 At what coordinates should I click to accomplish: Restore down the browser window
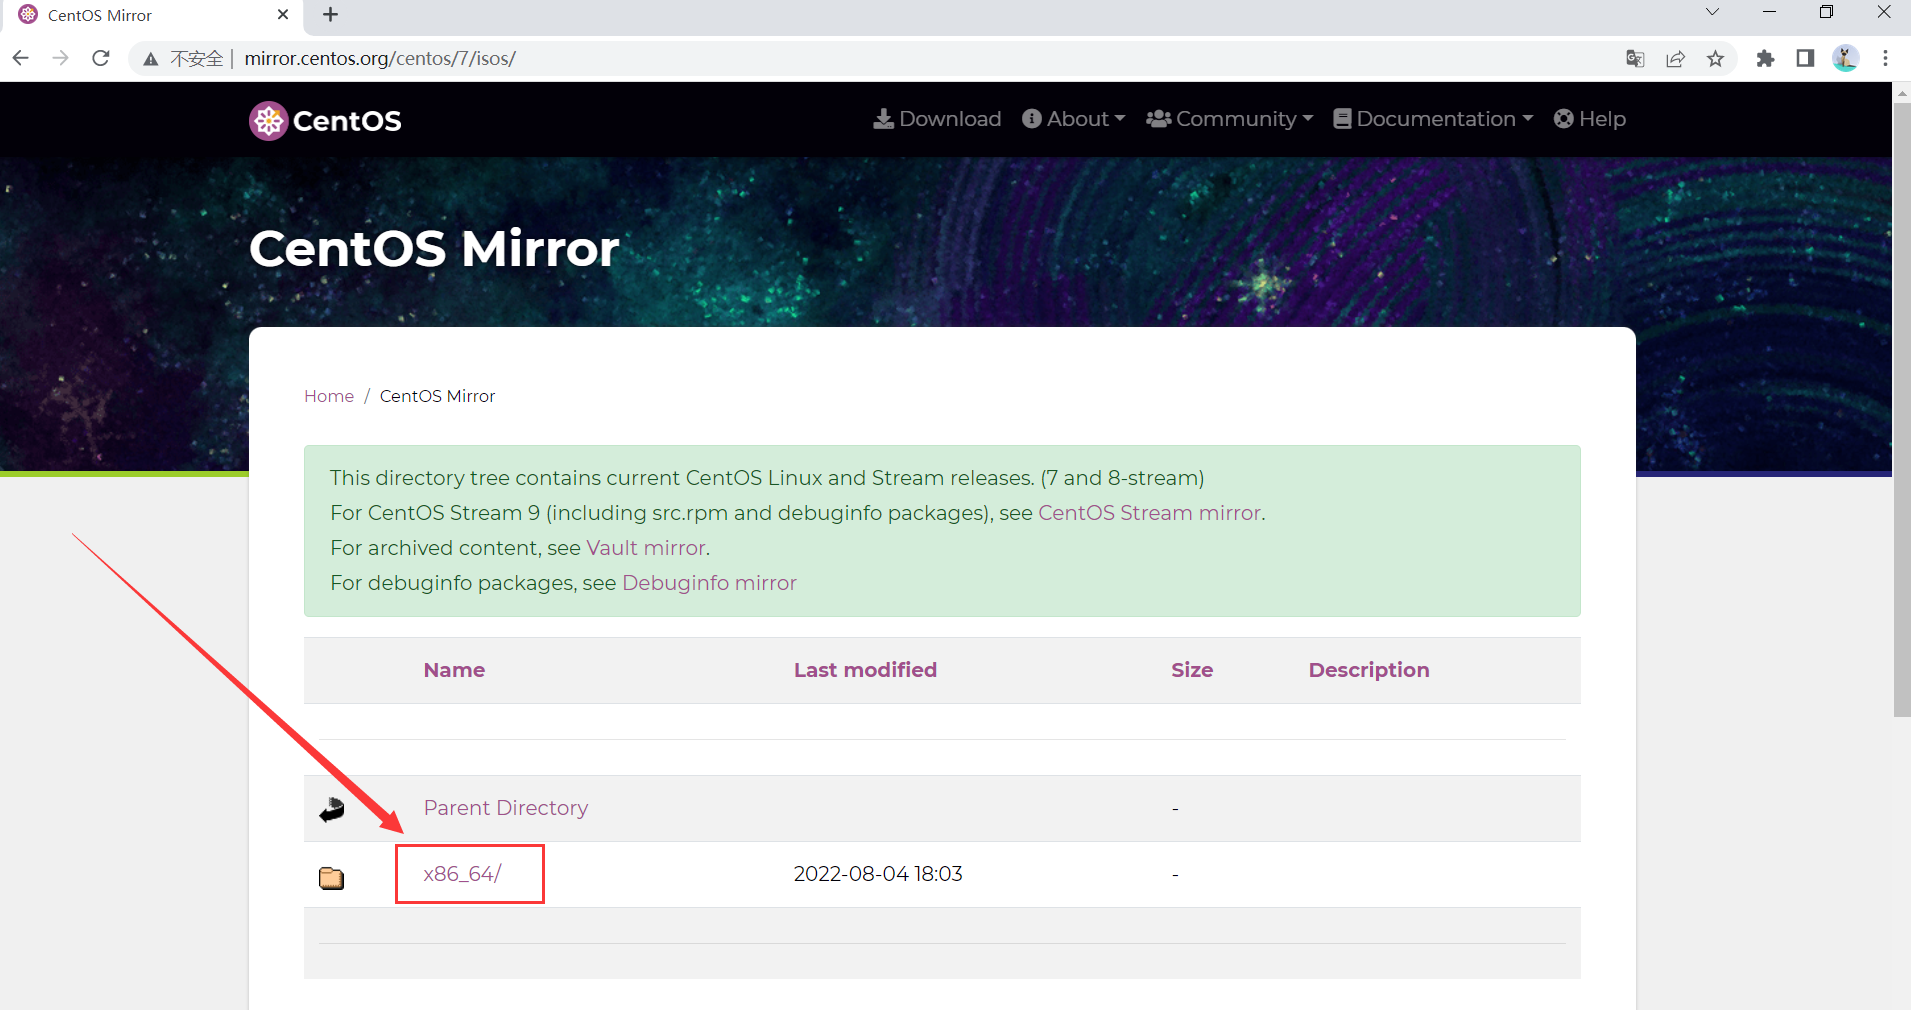coord(1826,12)
